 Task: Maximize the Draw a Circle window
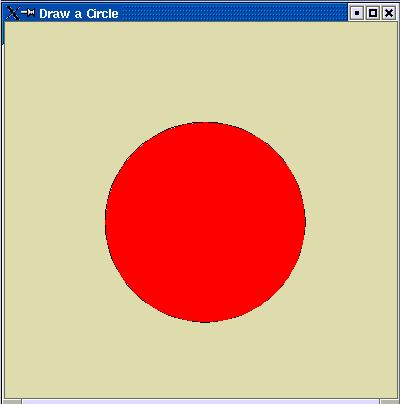373,13
